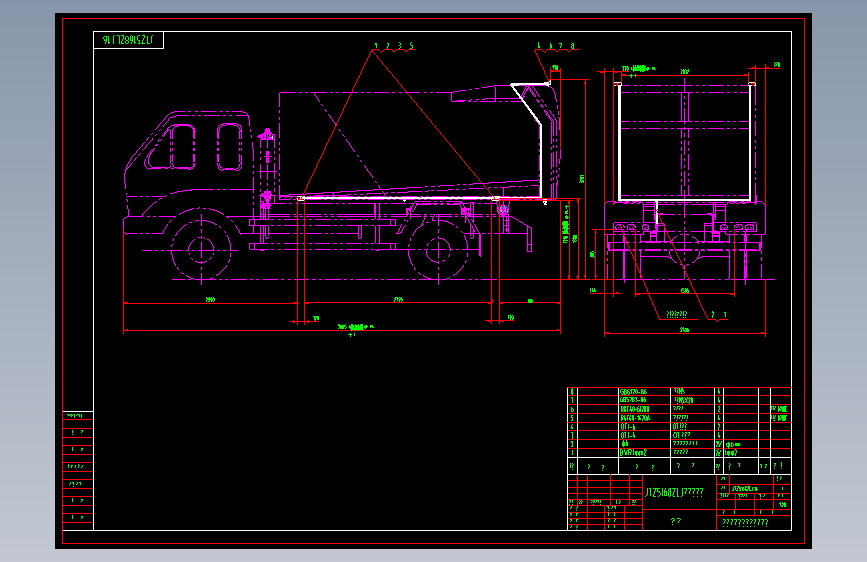The width and height of the screenshot is (867, 562).
Task: Click the row of question marks in title block bottom-right
Action: tap(745, 523)
